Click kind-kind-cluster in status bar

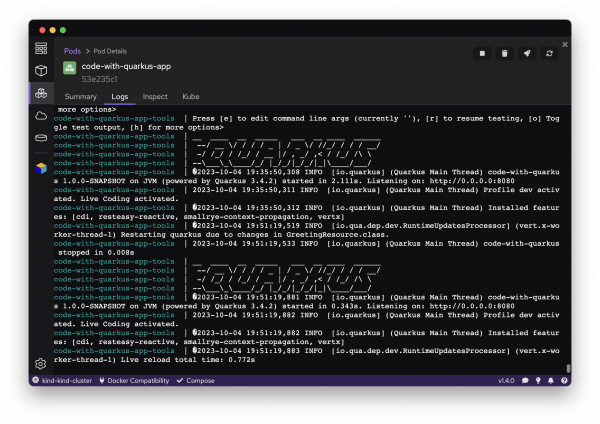pyautogui.click(x=65, y=381)
